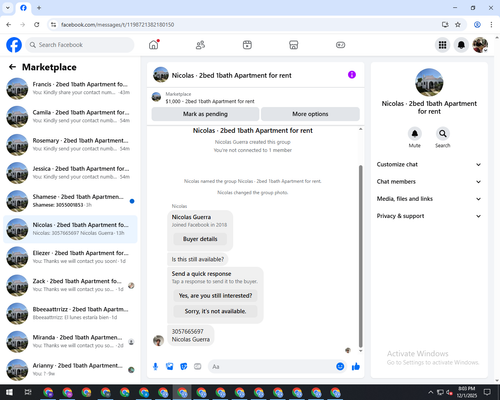Viewport: 500px width, 400px height.
Task: Open Camila apartment conversation
Action: click(70, 117)
